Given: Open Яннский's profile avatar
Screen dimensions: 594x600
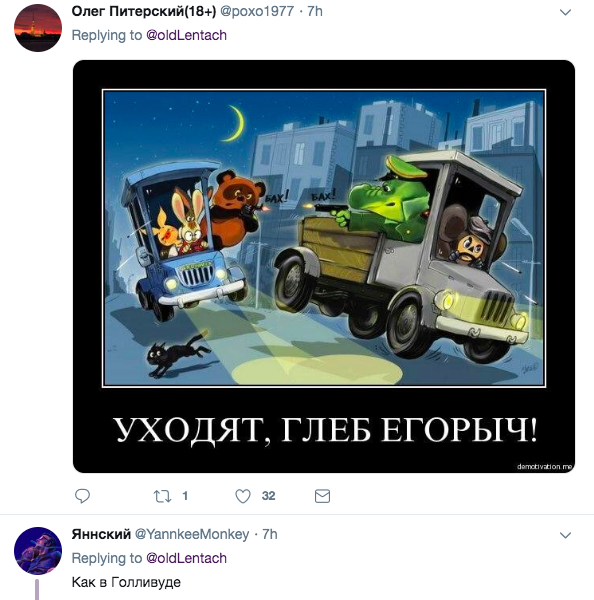Looking at the screenshot, I should coord(38,551).
